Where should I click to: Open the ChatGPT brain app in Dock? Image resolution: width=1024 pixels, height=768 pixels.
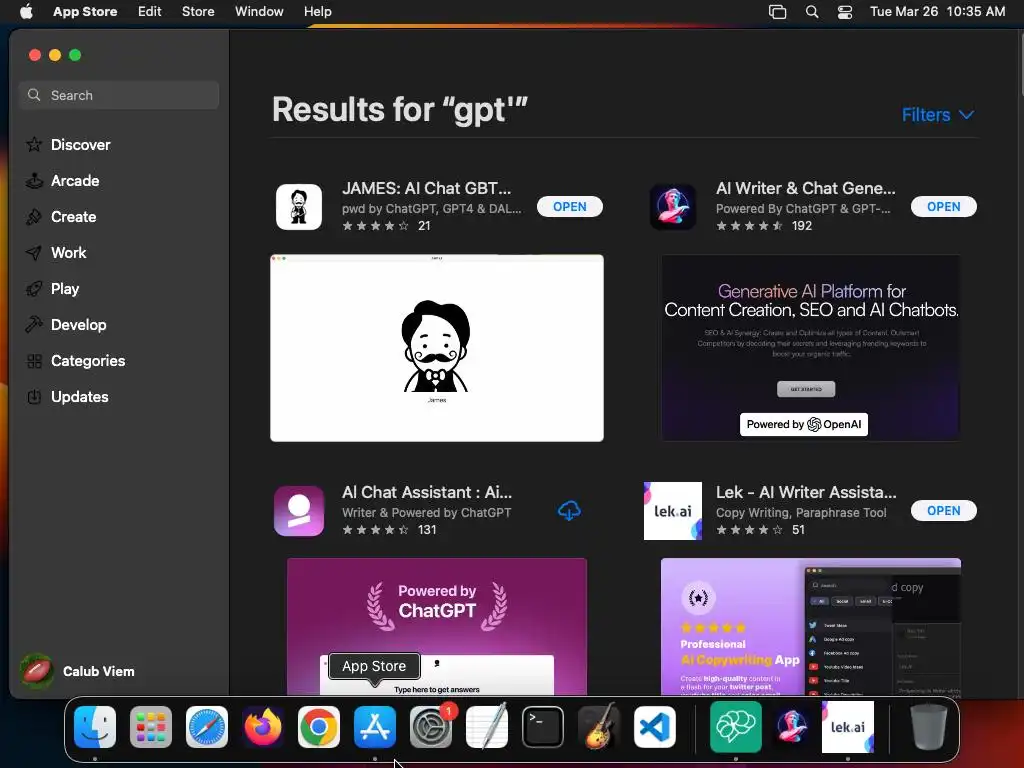[x=736, y=727]
